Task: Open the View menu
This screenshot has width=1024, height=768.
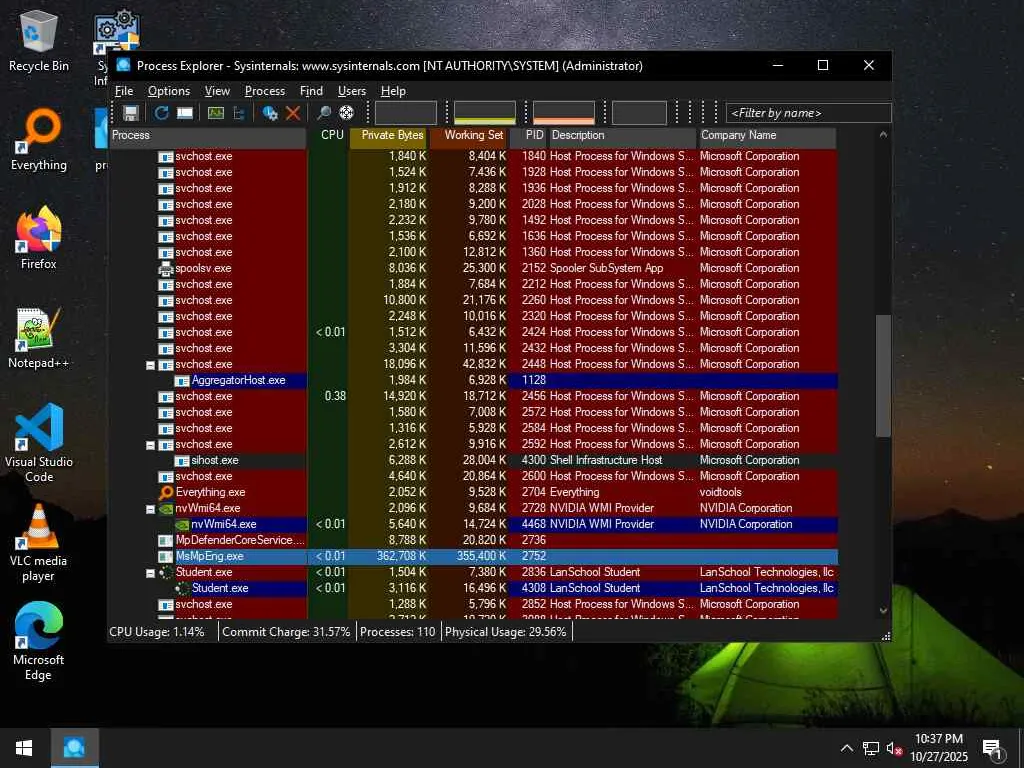Action: [217, 91]
